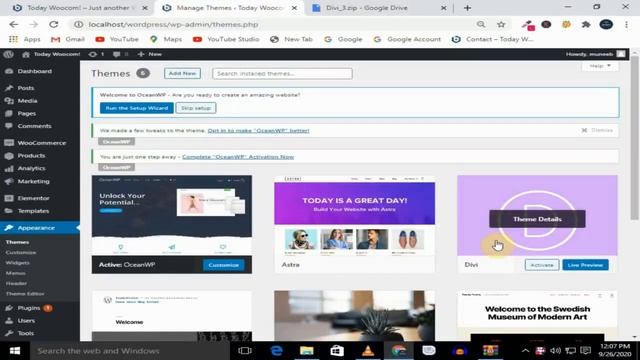Open Live Preview of Divi theme
The width and height of the screenshot is (640, 360).
(x=585, y=265)
